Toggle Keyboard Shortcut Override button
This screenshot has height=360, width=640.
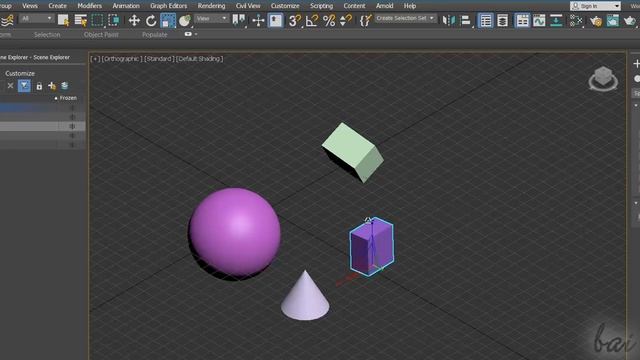[276, 20]
